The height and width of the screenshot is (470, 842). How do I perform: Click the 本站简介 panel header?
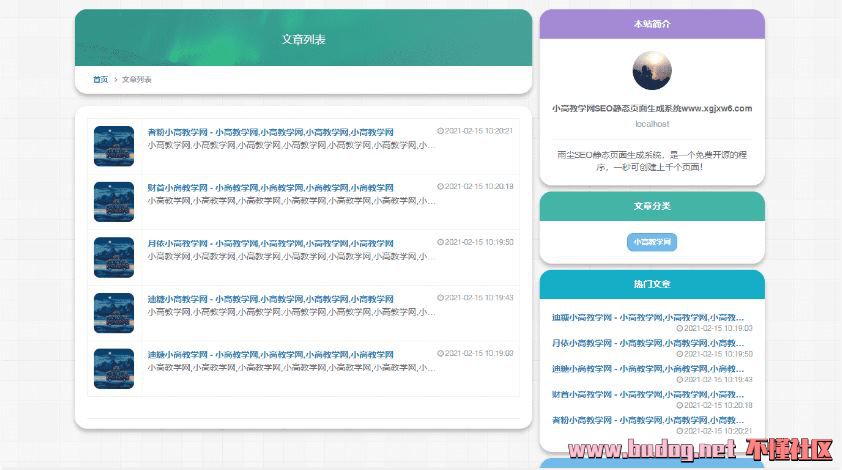tap(652, 24)
